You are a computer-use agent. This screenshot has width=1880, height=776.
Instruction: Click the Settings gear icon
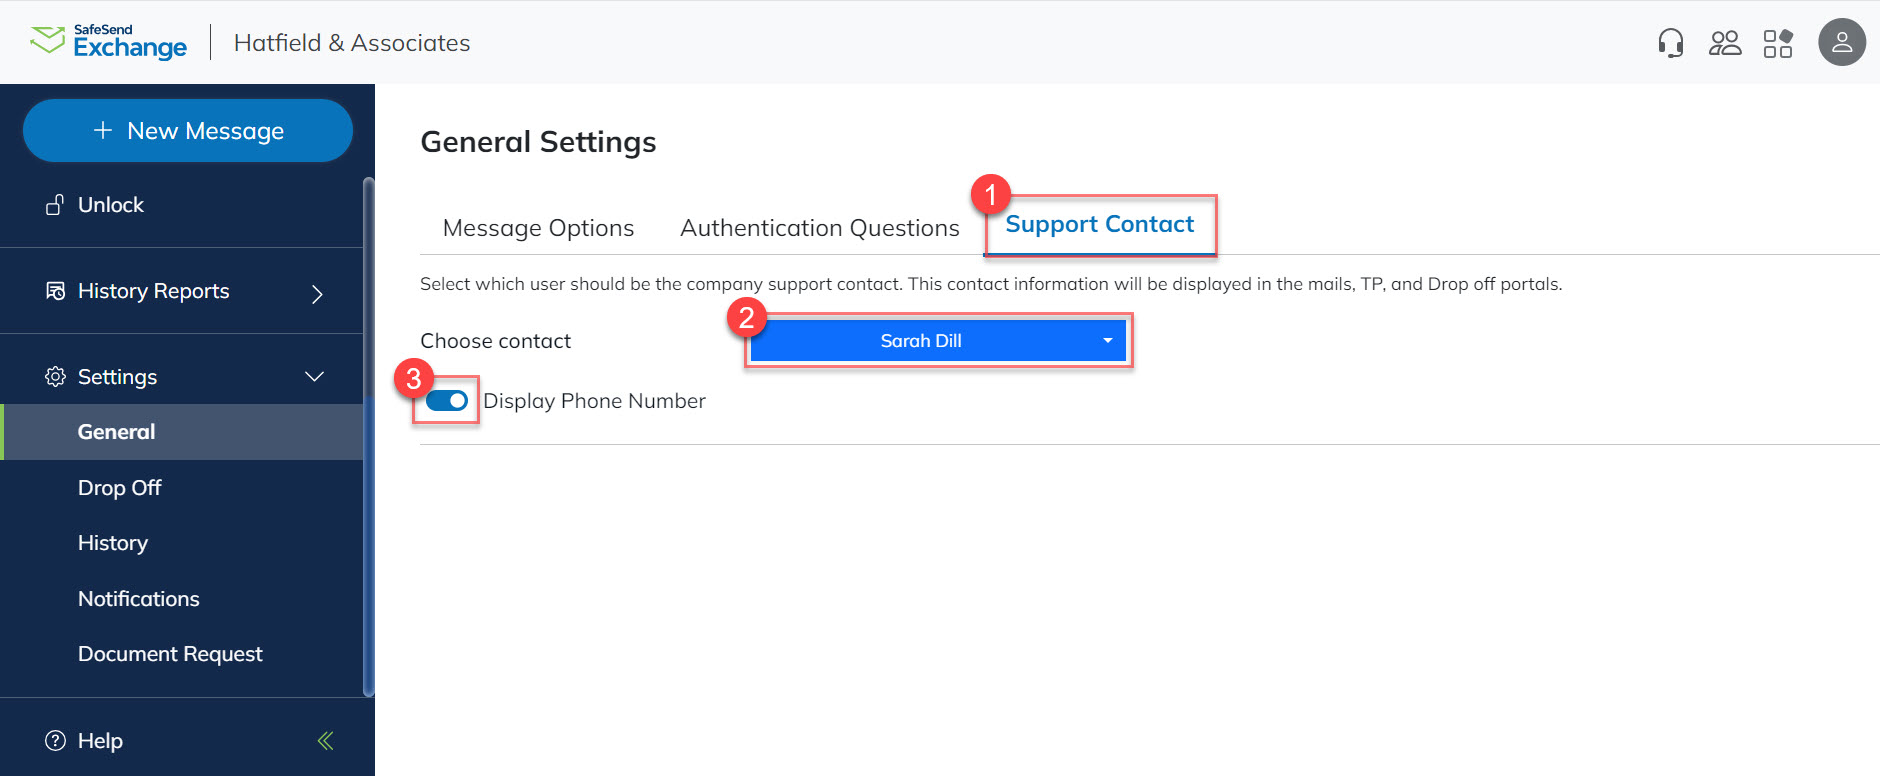[55, 377]
